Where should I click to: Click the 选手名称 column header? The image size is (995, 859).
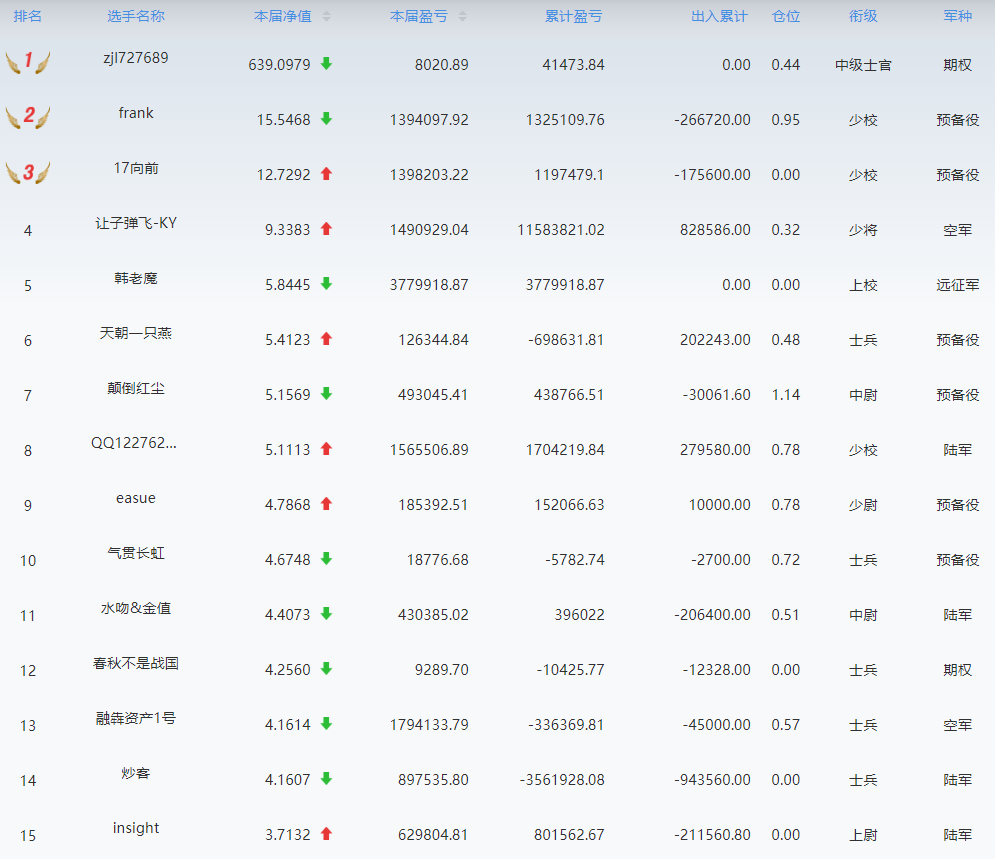136,16
